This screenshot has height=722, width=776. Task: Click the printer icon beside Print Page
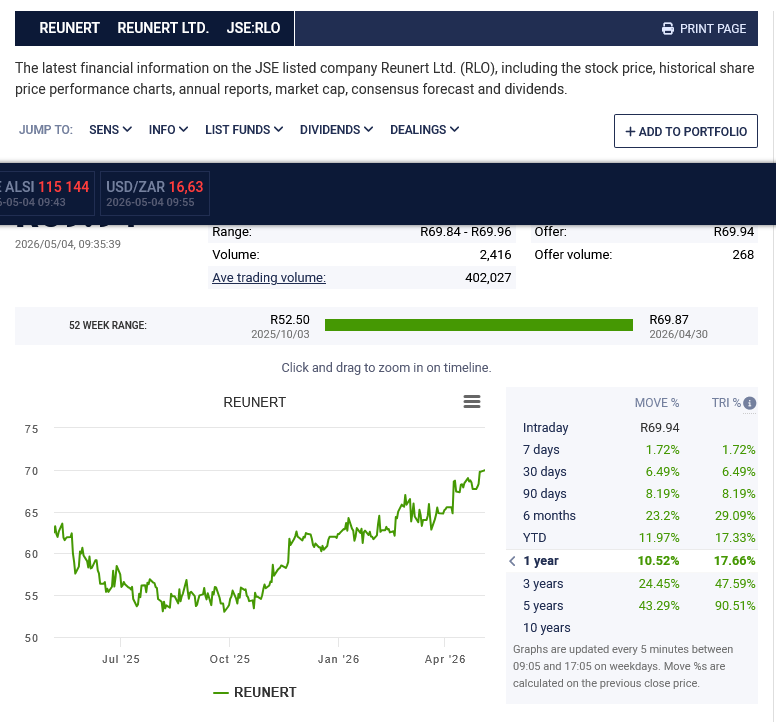668,29
